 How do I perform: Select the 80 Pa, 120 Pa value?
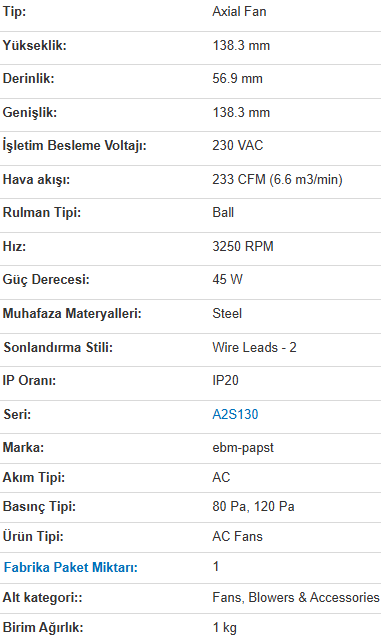(253, 507)
